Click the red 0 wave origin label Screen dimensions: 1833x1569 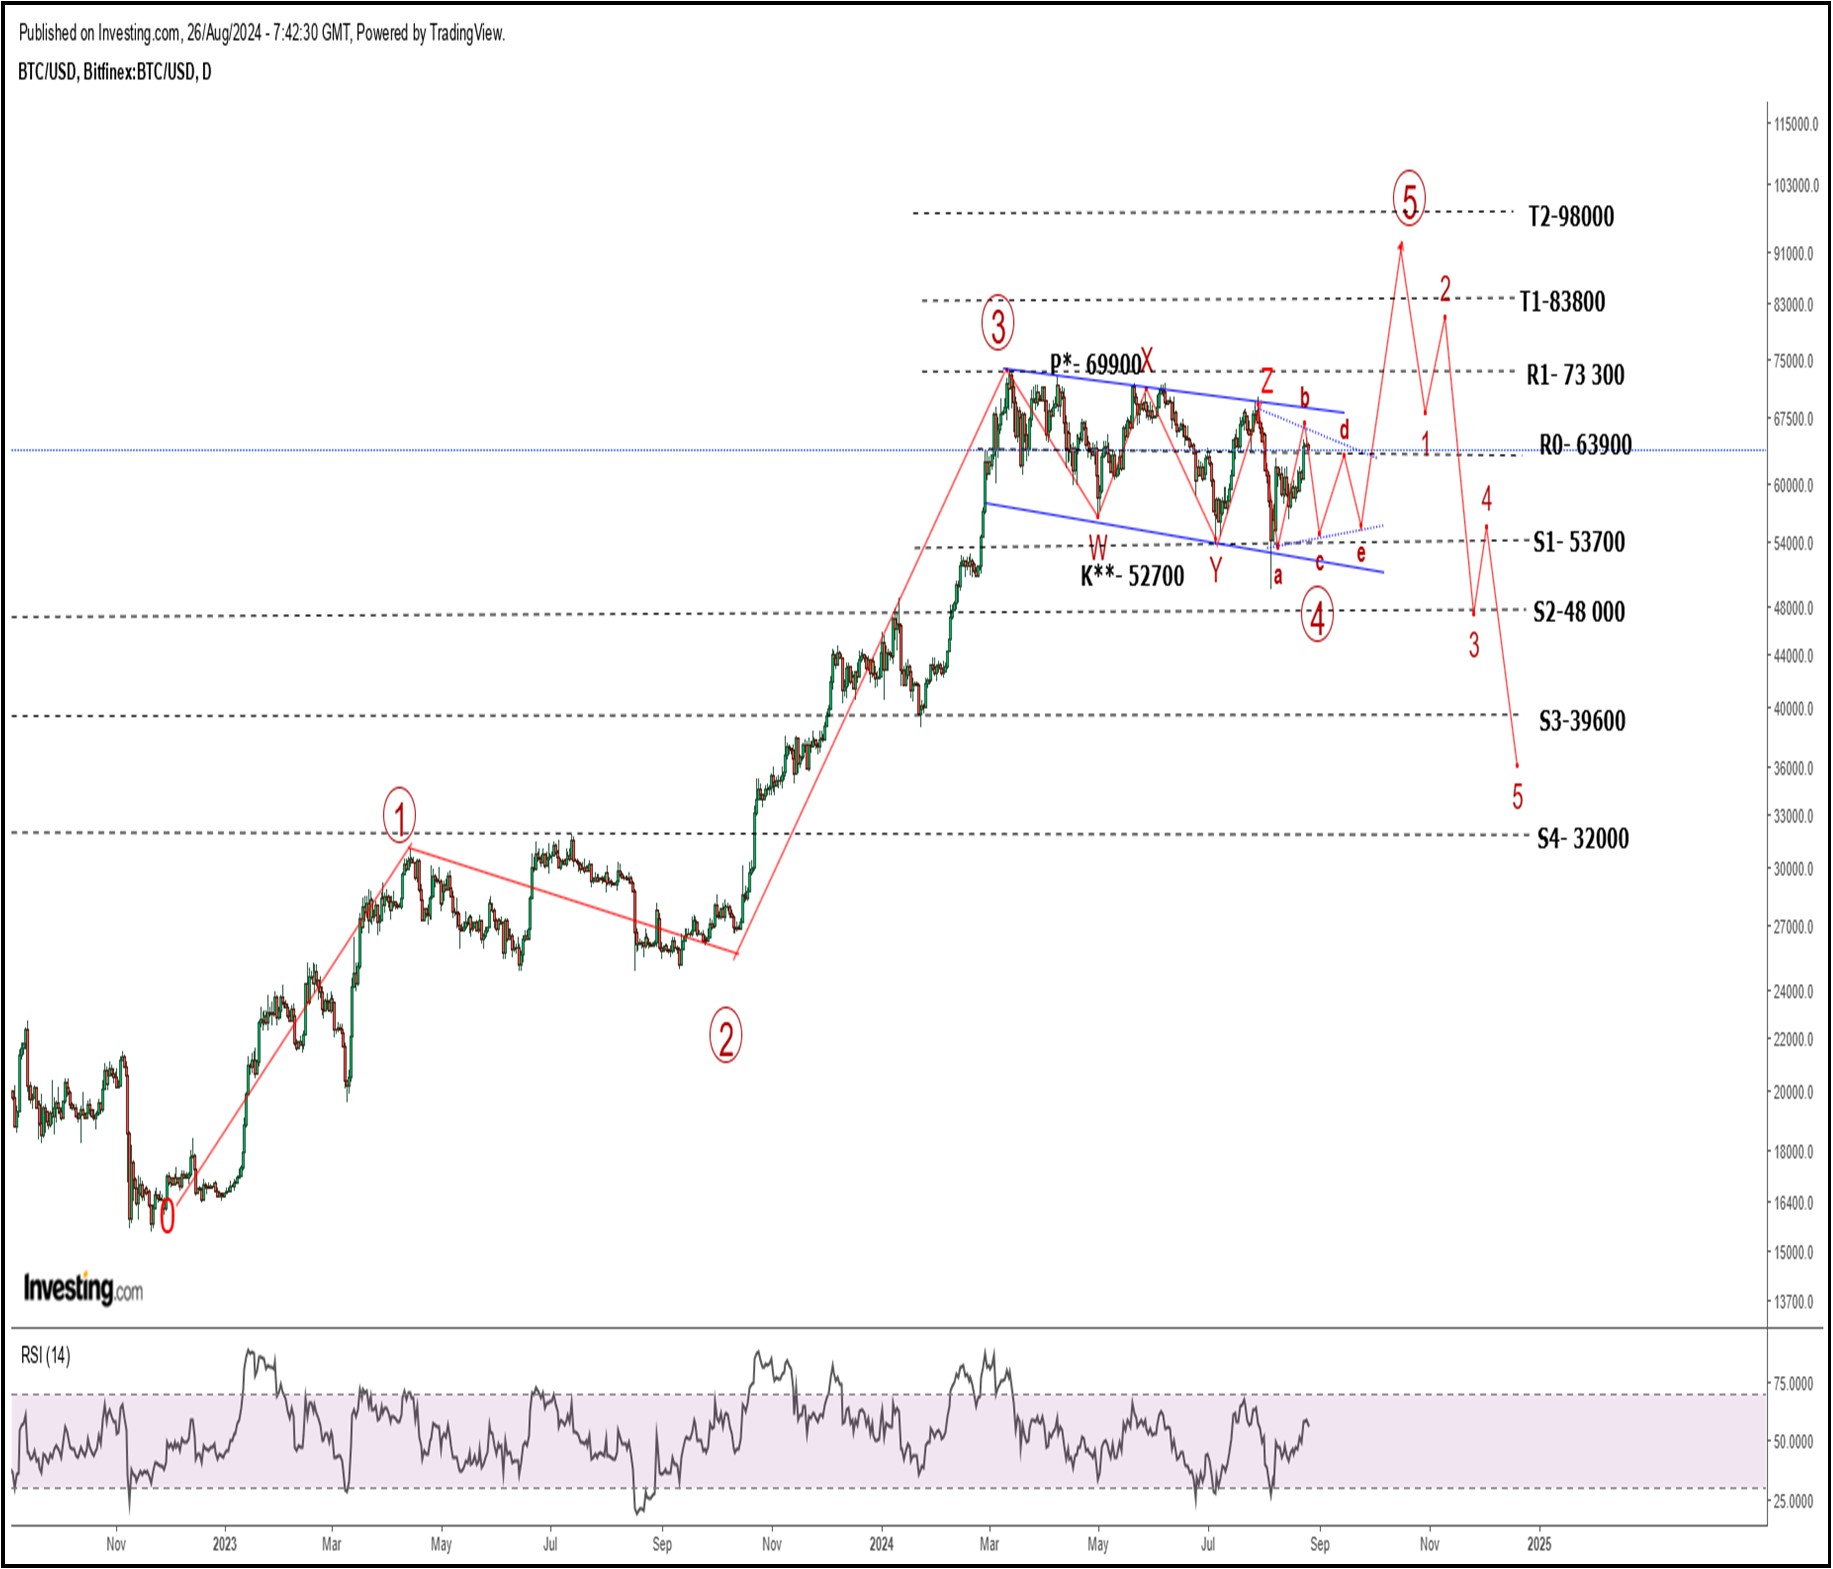[x=167, y=1217]
